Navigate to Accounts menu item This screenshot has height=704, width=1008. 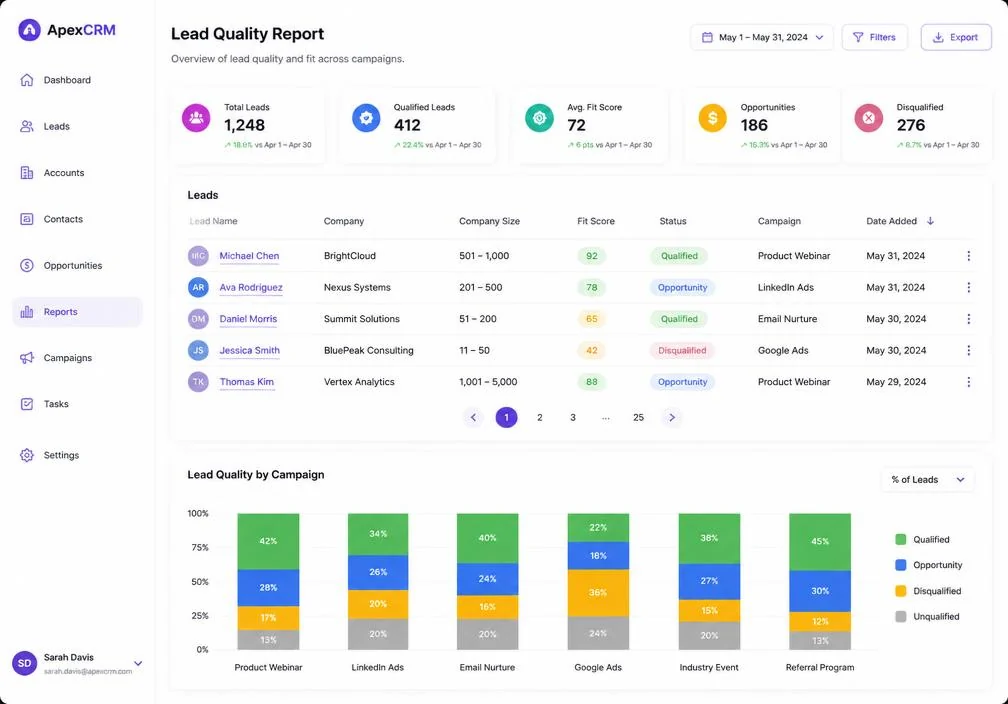pos(77,172)
